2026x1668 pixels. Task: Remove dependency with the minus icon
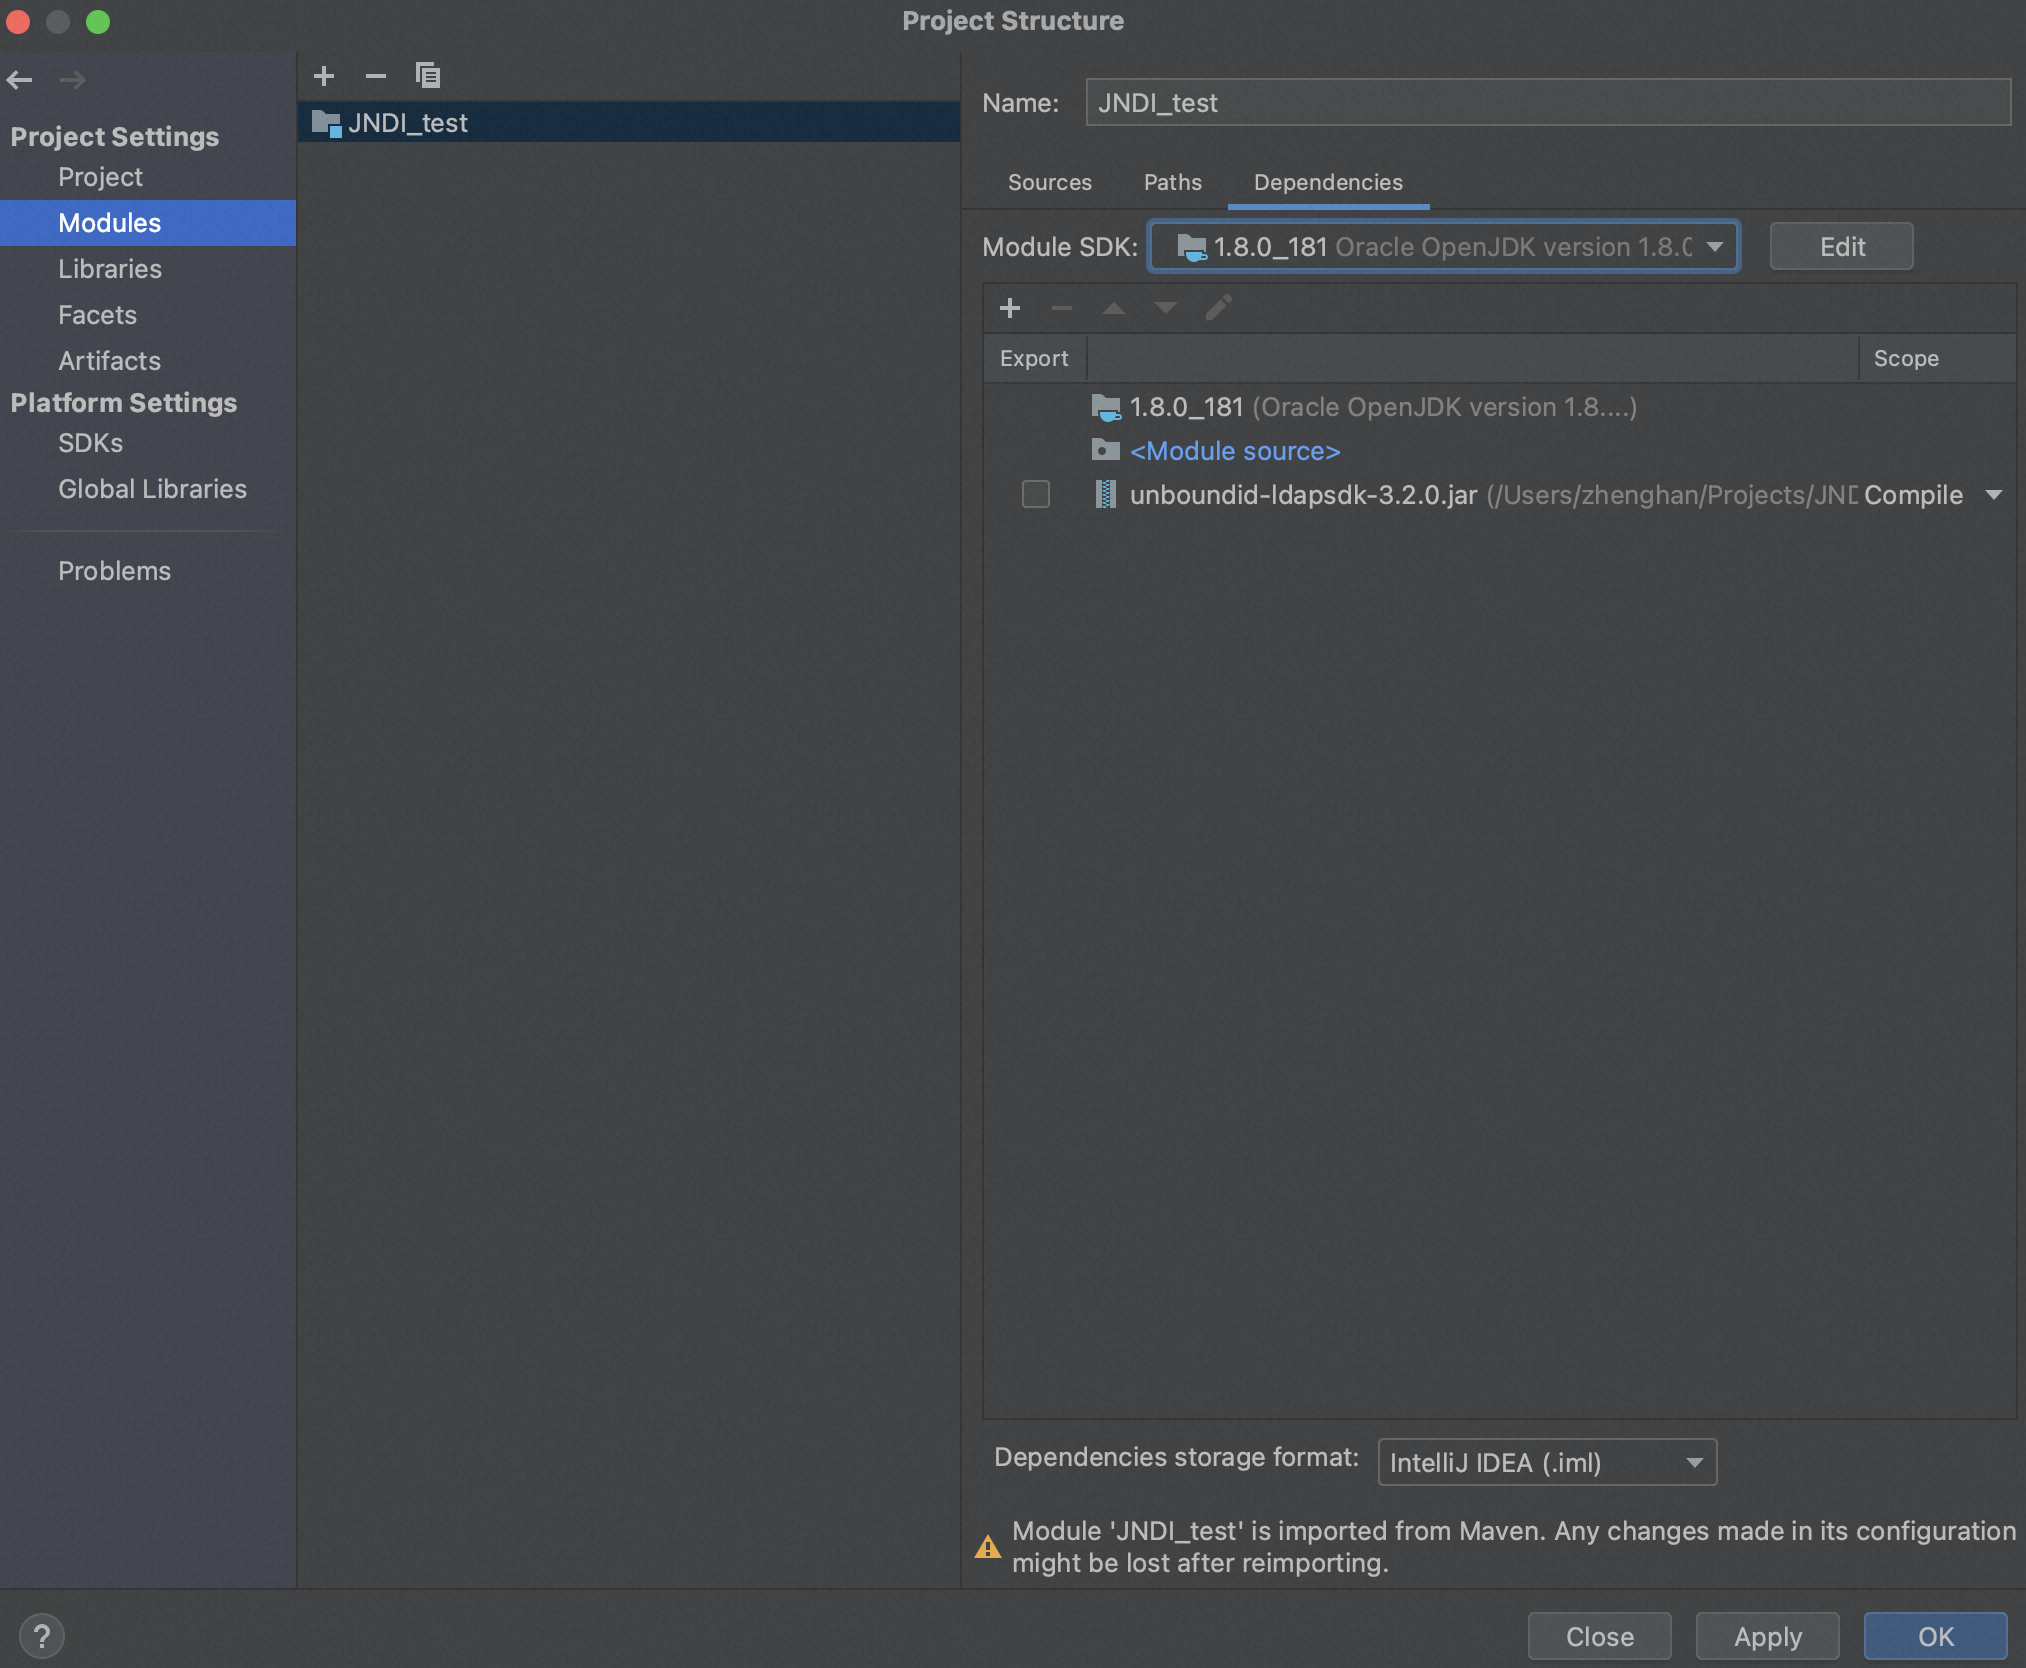click(1062, 308)
